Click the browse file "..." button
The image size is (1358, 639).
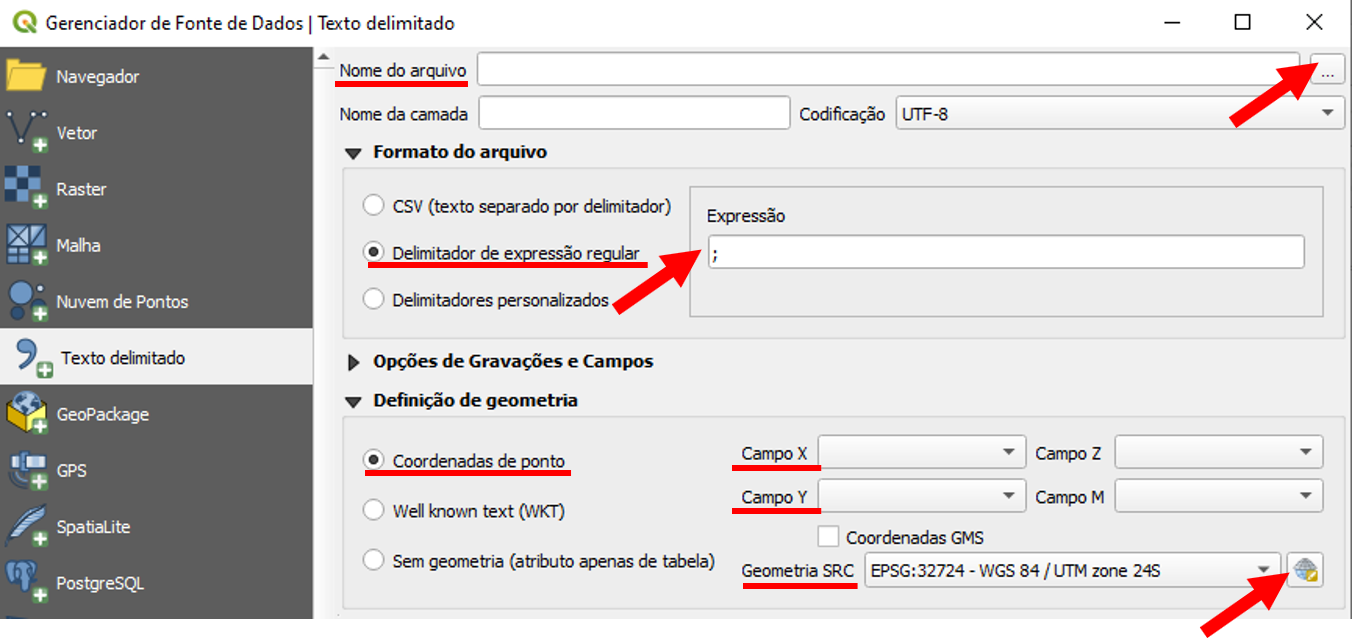click(x=1327, y=72)
